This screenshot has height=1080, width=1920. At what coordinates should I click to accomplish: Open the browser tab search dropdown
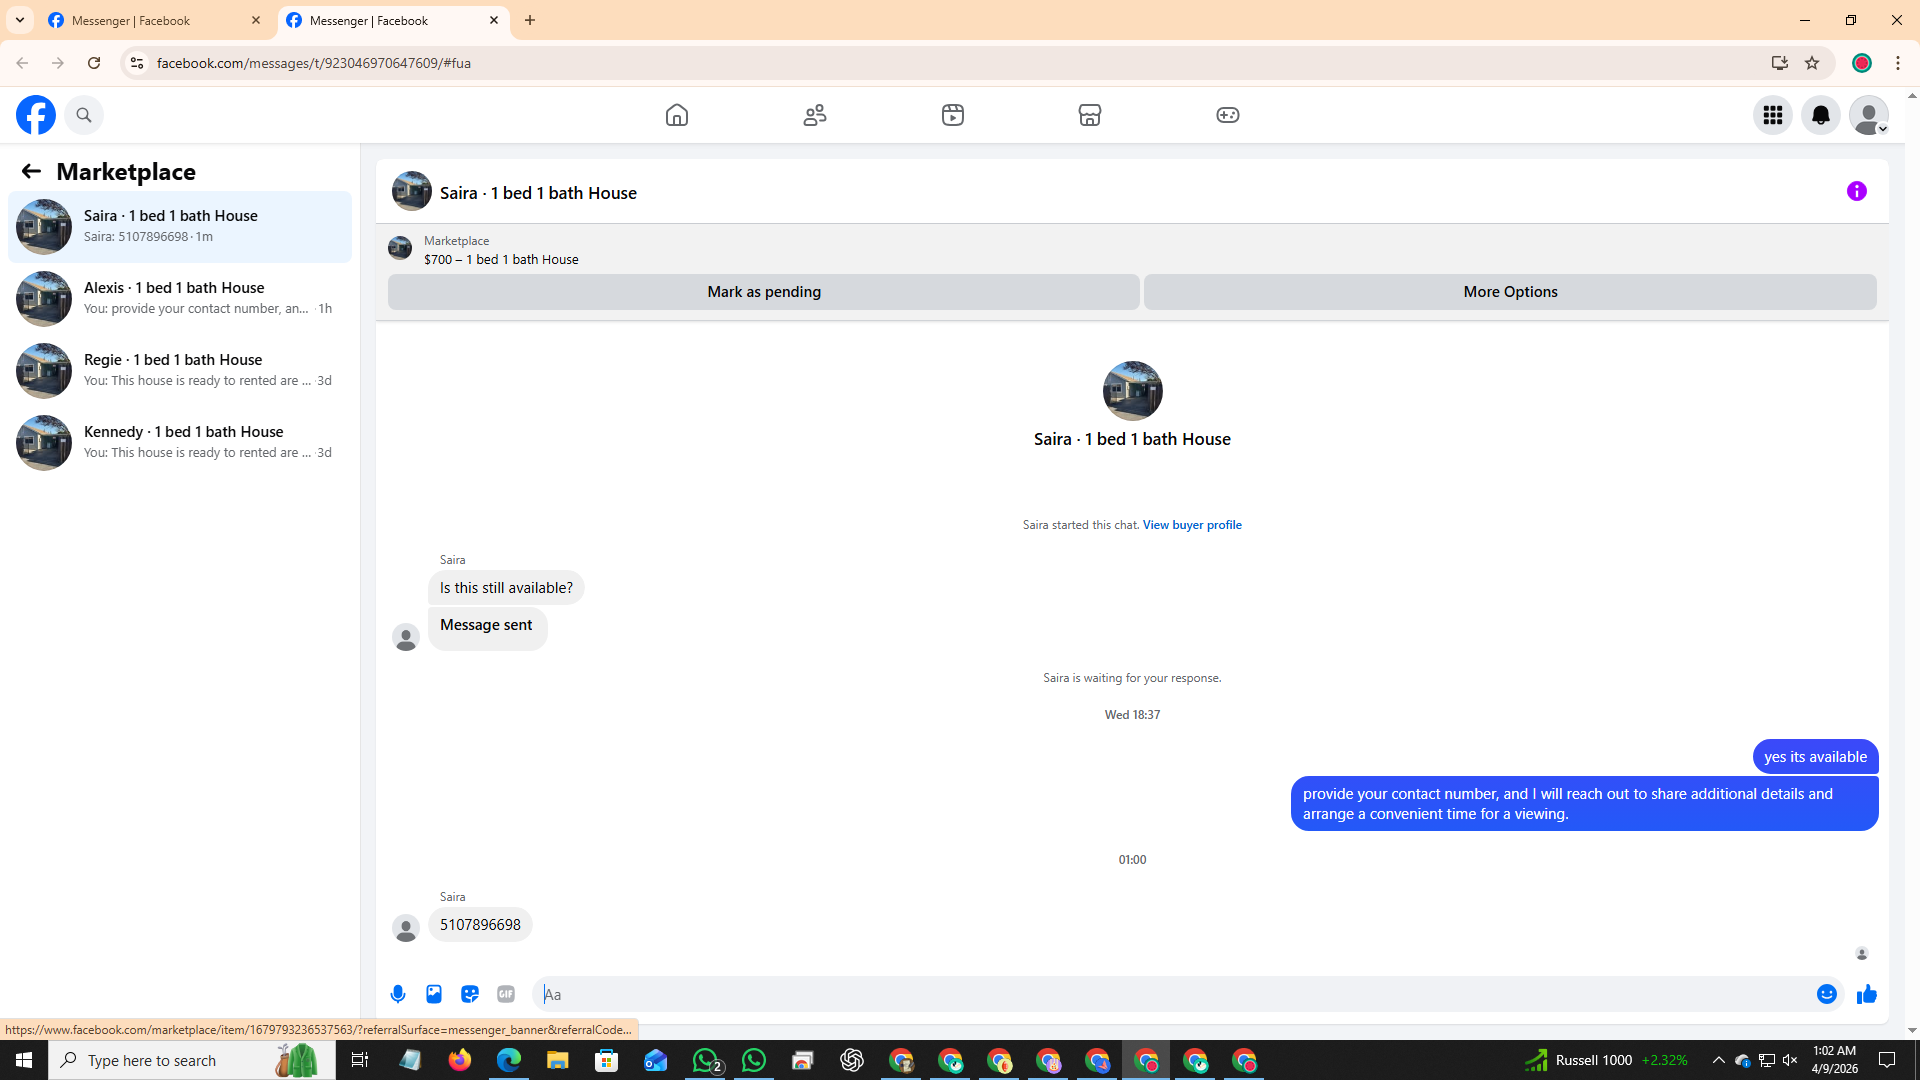click(x=20, y=20)
